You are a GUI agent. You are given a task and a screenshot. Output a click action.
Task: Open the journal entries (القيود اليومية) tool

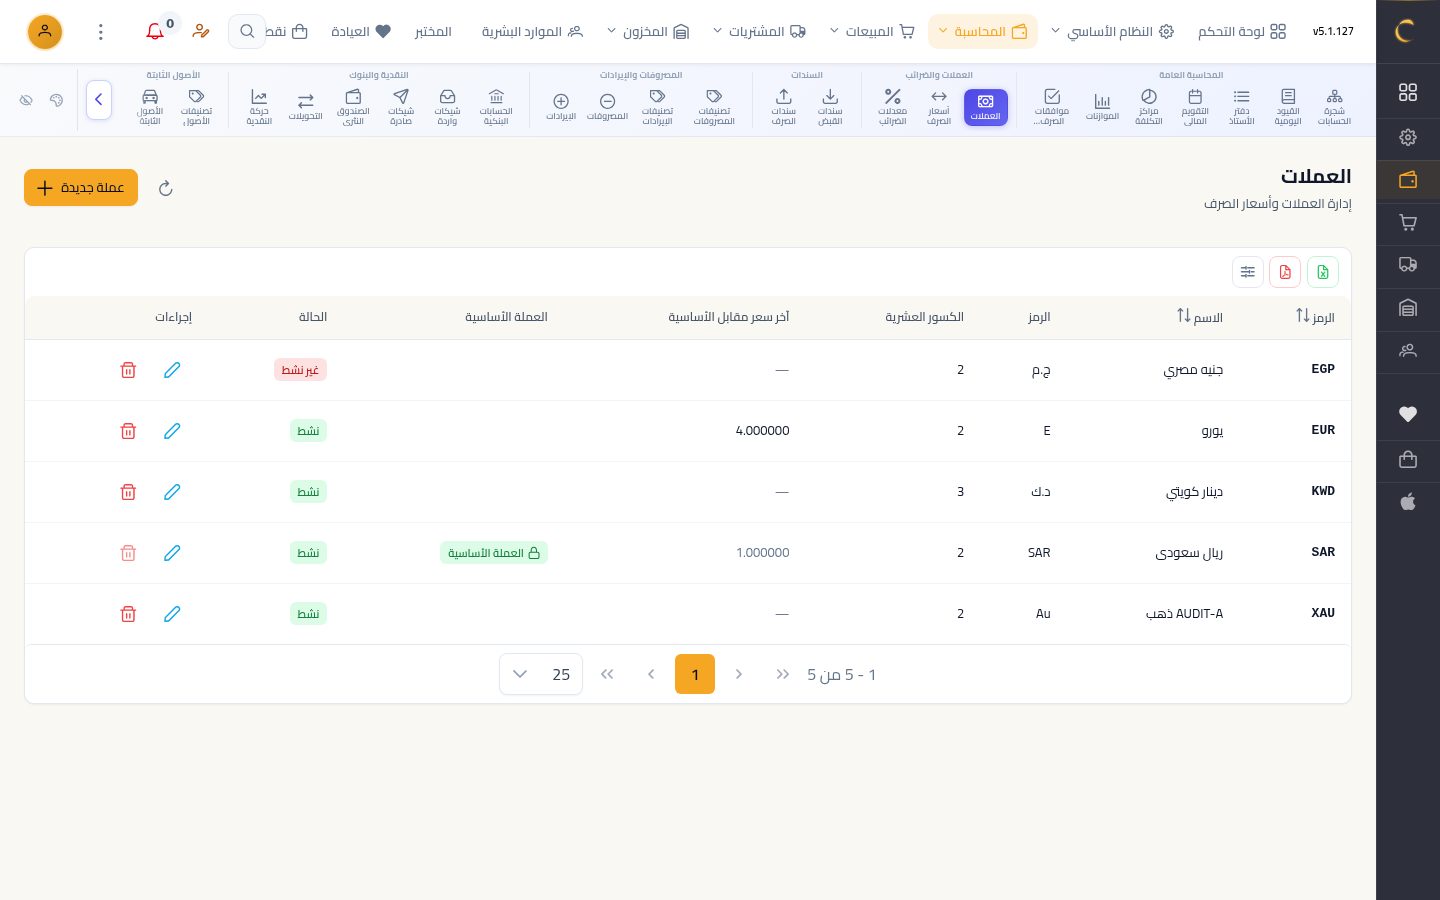(x=1288, y=107)
